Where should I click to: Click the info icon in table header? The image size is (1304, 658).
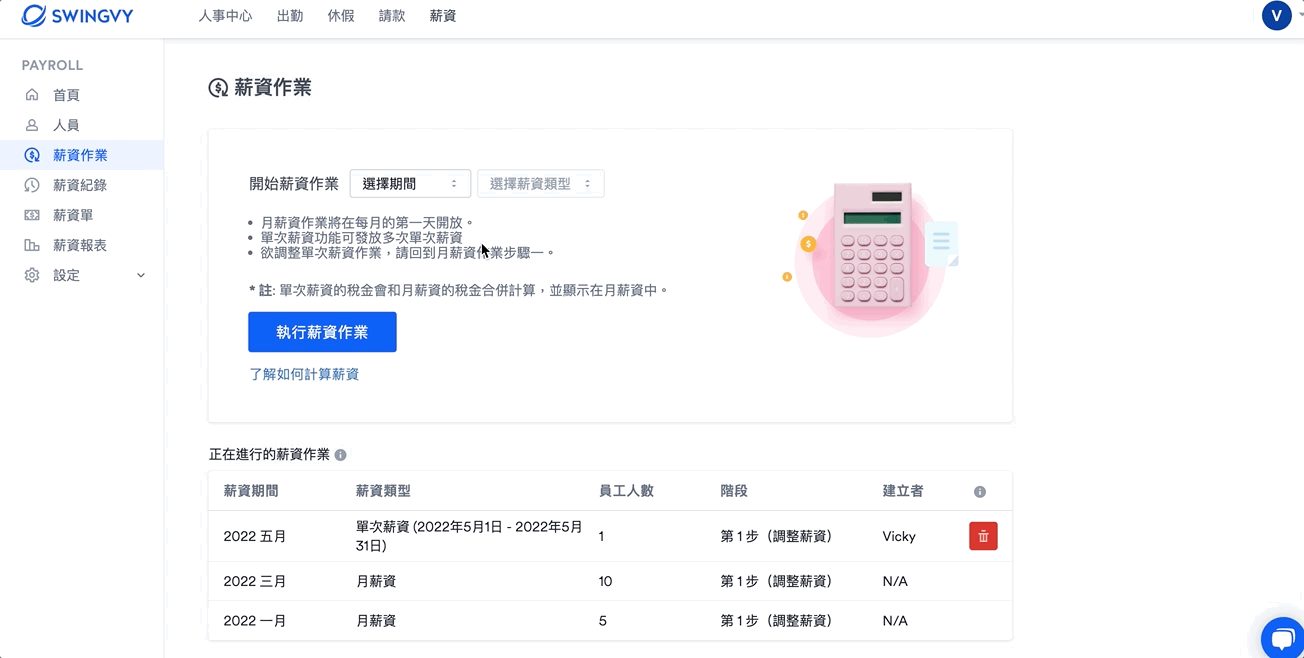tap(980, 492)
